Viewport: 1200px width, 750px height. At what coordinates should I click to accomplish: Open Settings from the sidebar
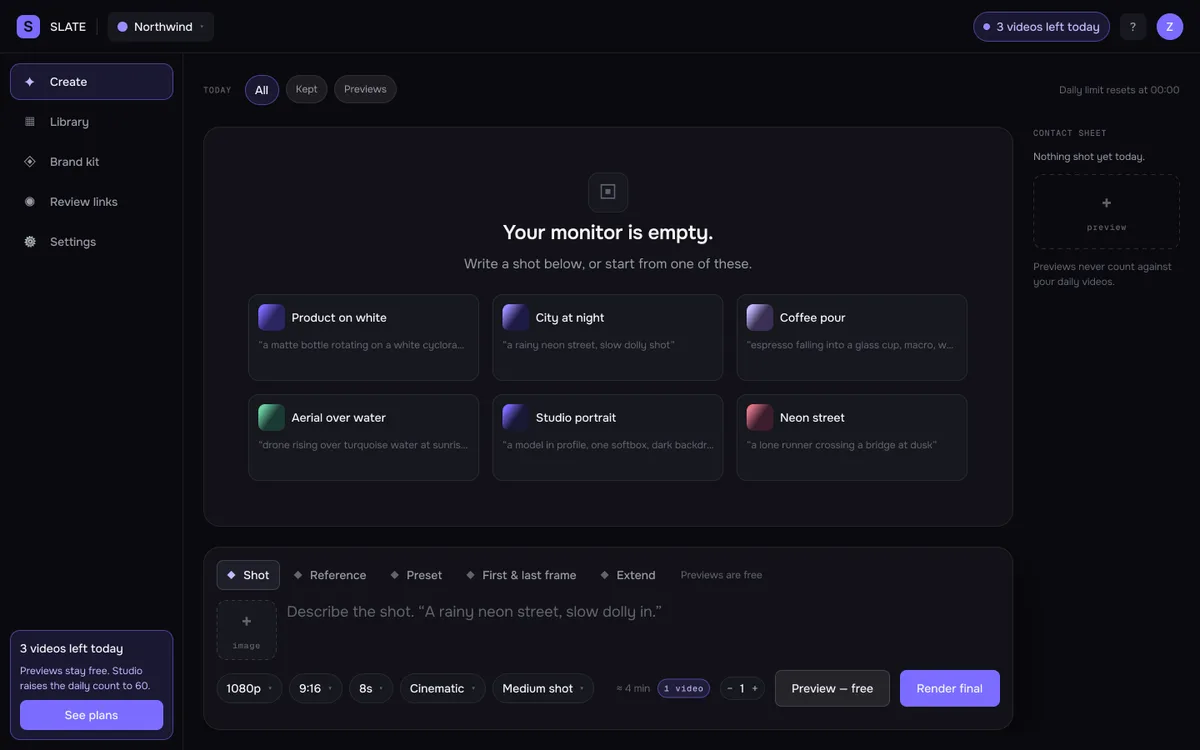(91, 242)
